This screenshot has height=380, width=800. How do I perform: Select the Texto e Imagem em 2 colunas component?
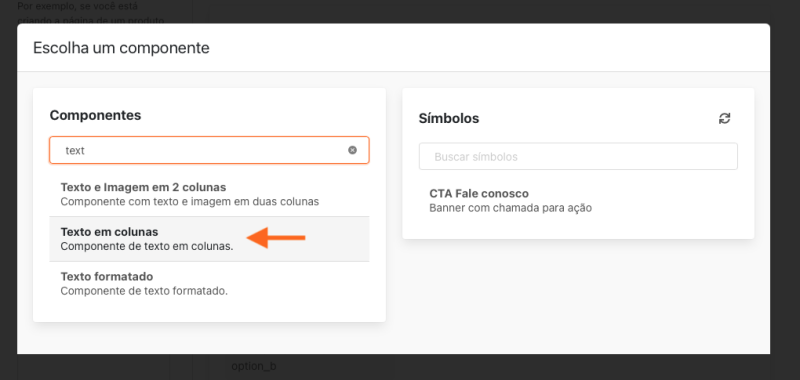(209, 194)
